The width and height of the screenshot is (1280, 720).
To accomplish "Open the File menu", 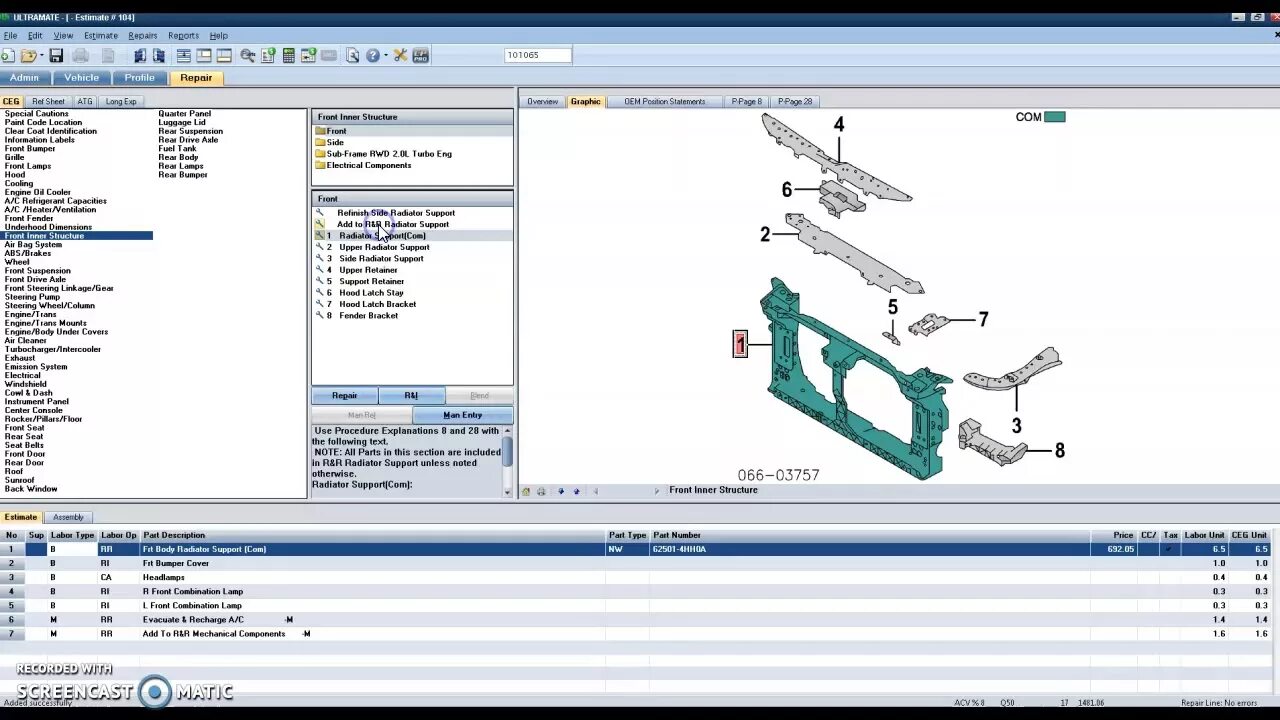I will pyautogui.click(x=10, y=35).
